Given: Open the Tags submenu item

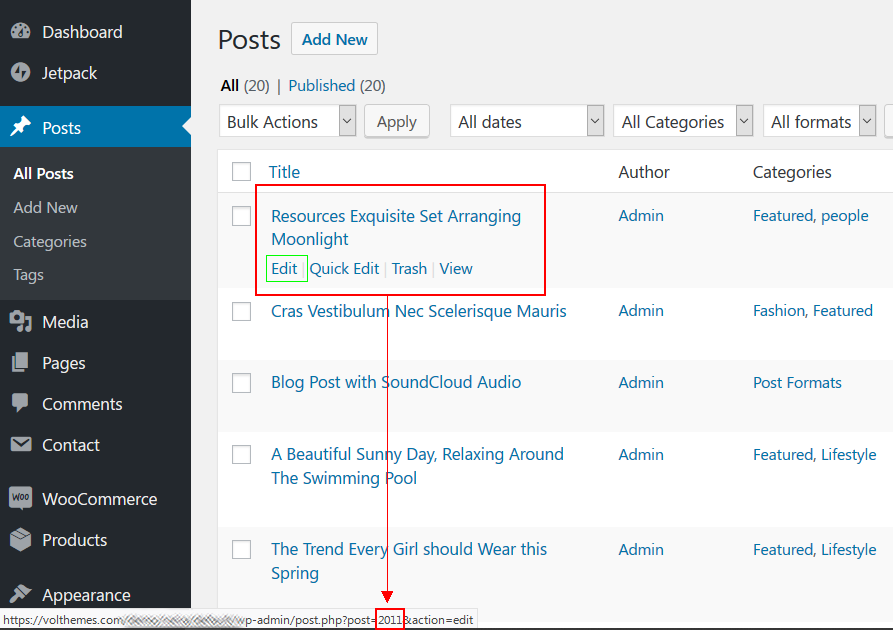Looking at the screenshot, I should pyautogui.click(x=28, y=275).
